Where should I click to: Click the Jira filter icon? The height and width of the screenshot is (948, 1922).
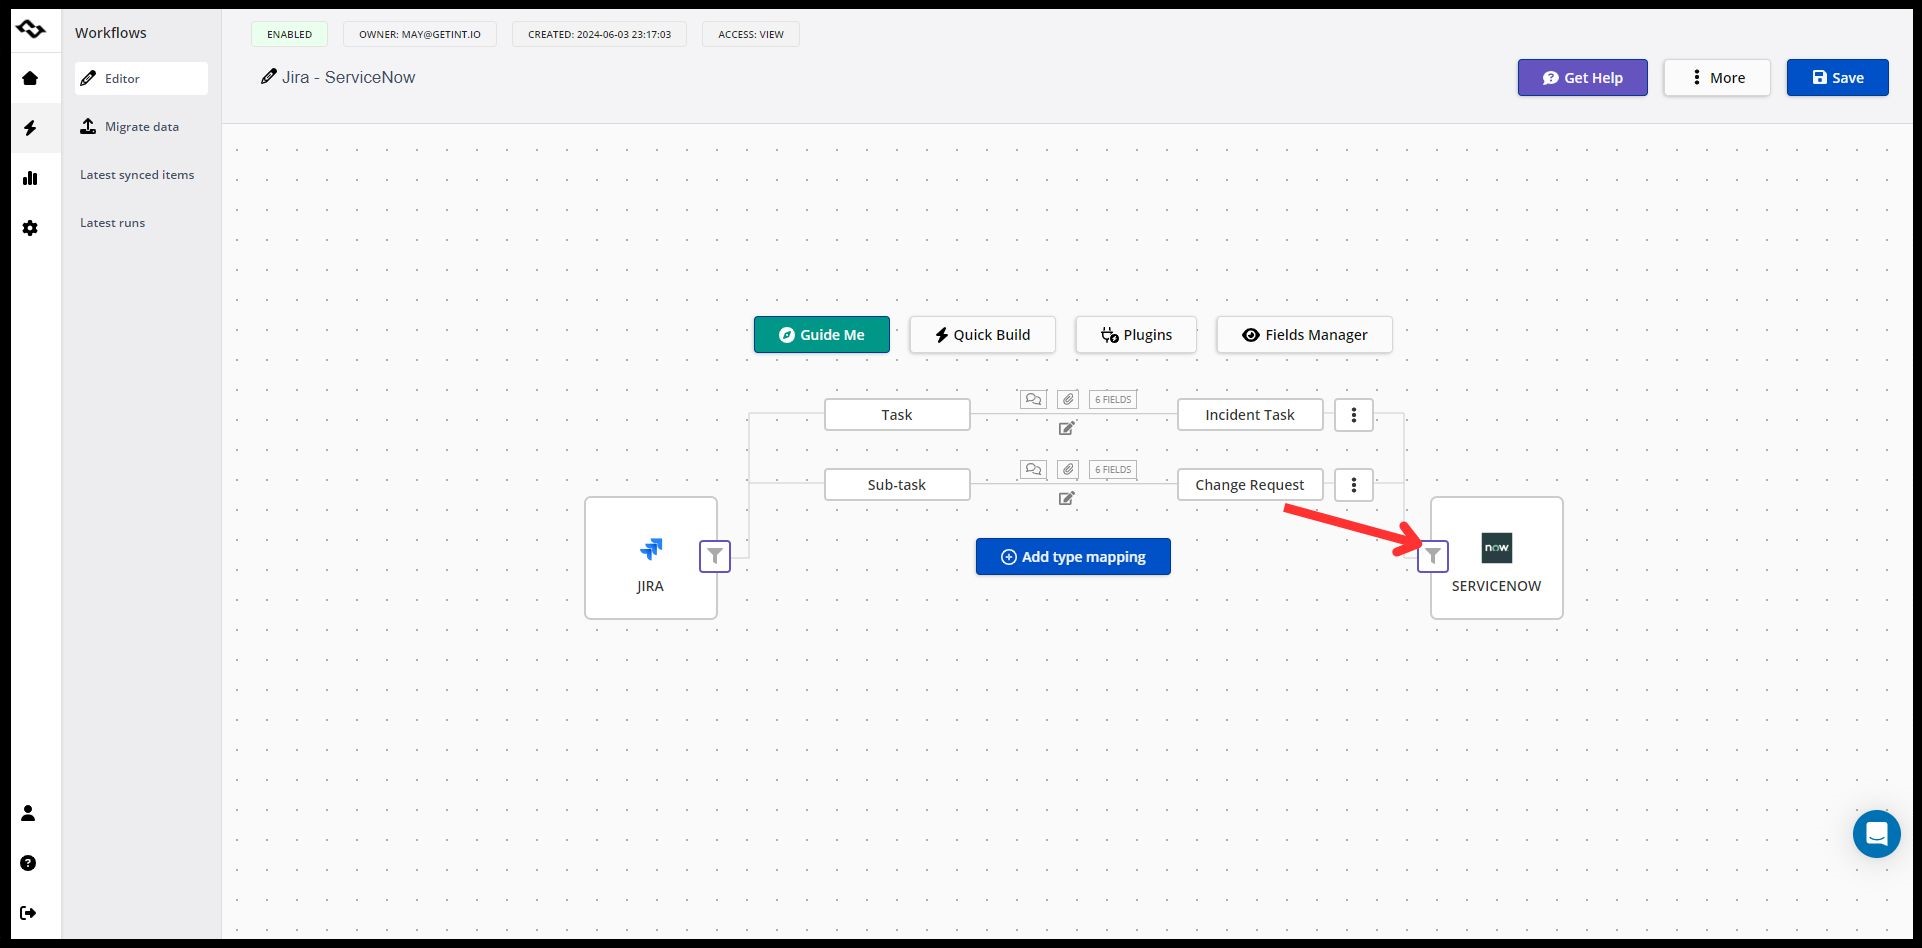click(715, 556)
